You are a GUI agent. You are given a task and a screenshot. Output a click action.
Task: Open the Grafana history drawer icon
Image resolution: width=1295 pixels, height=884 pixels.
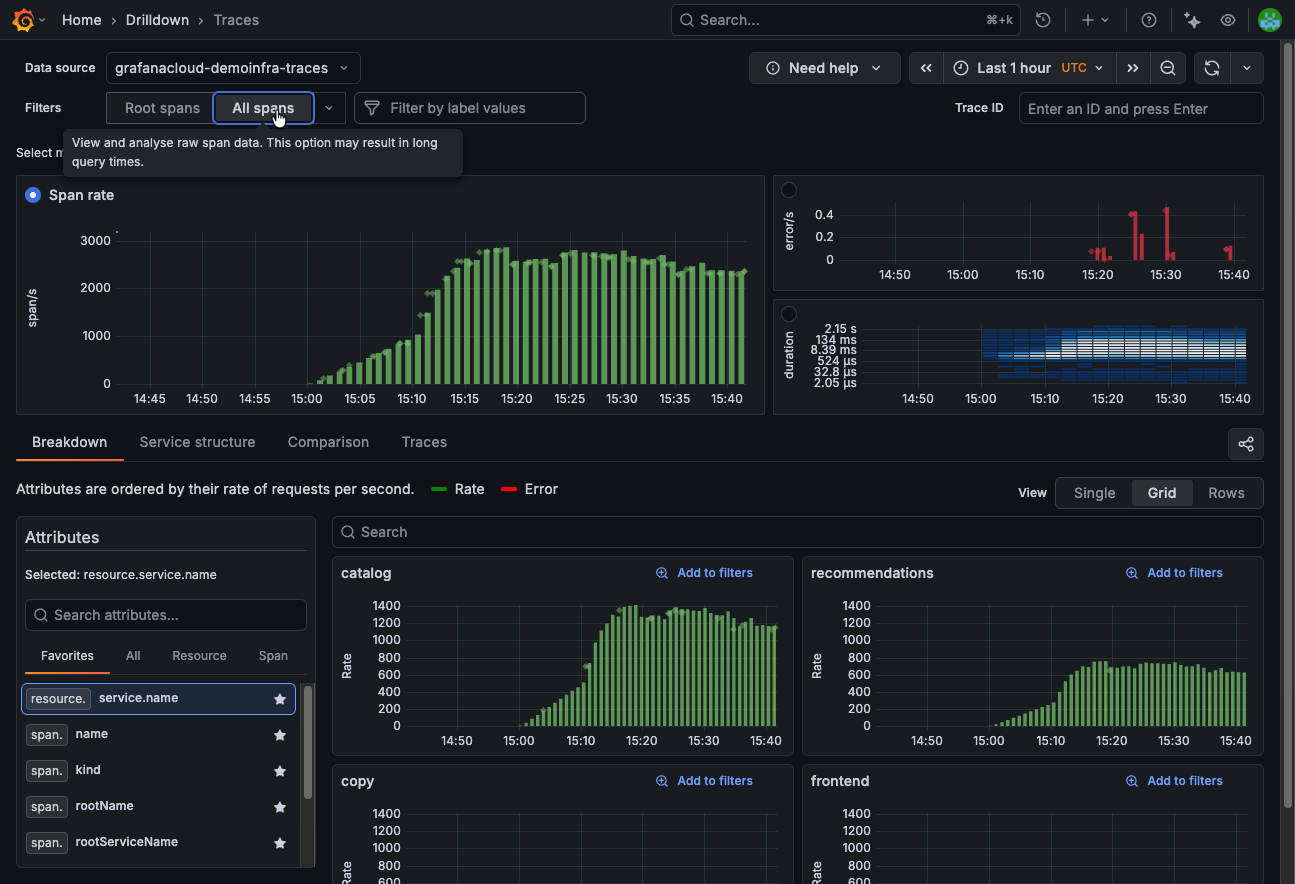click(x=1043, y=19)
